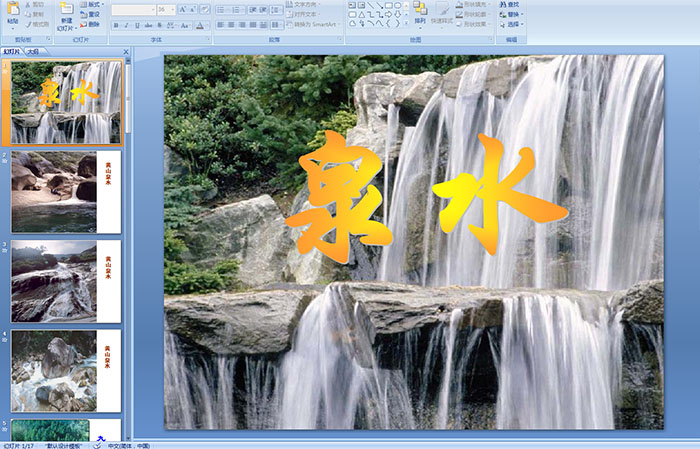Close the slides thumbnail pane
700x449 pixels.
126,52
